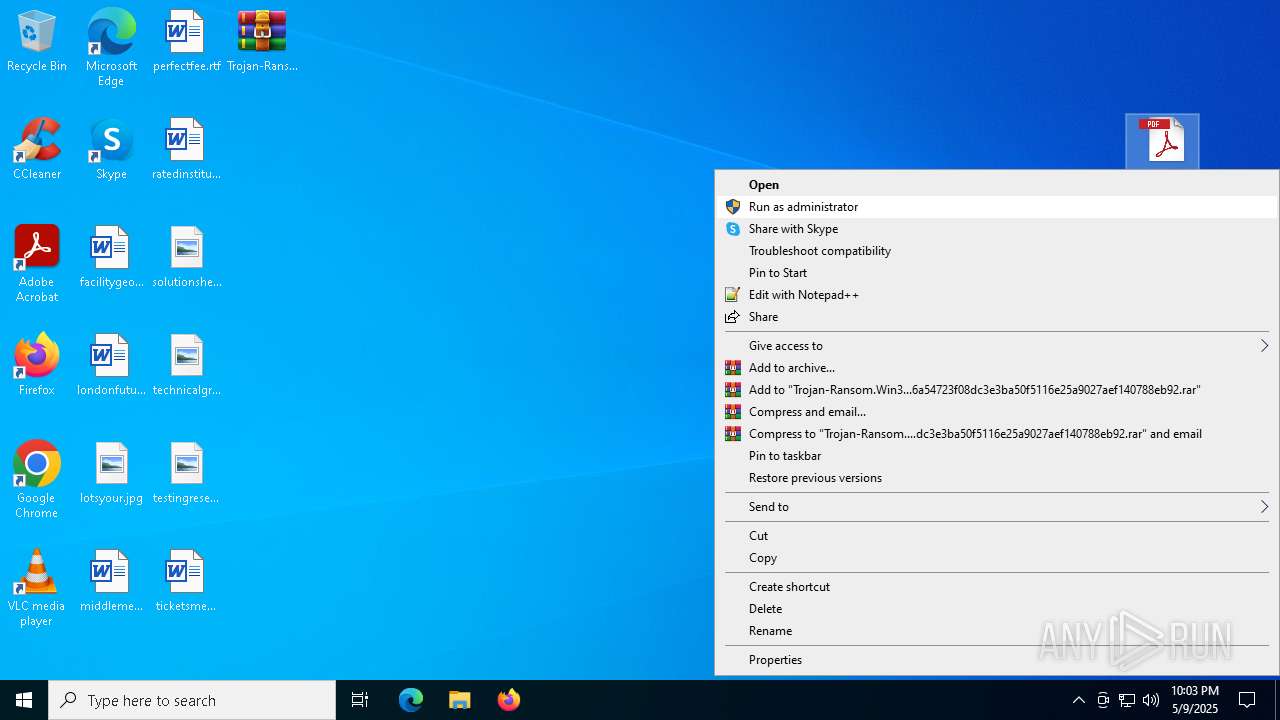Select the VLC media player shortcut
1280x720 pixels.
coord(37,588)
